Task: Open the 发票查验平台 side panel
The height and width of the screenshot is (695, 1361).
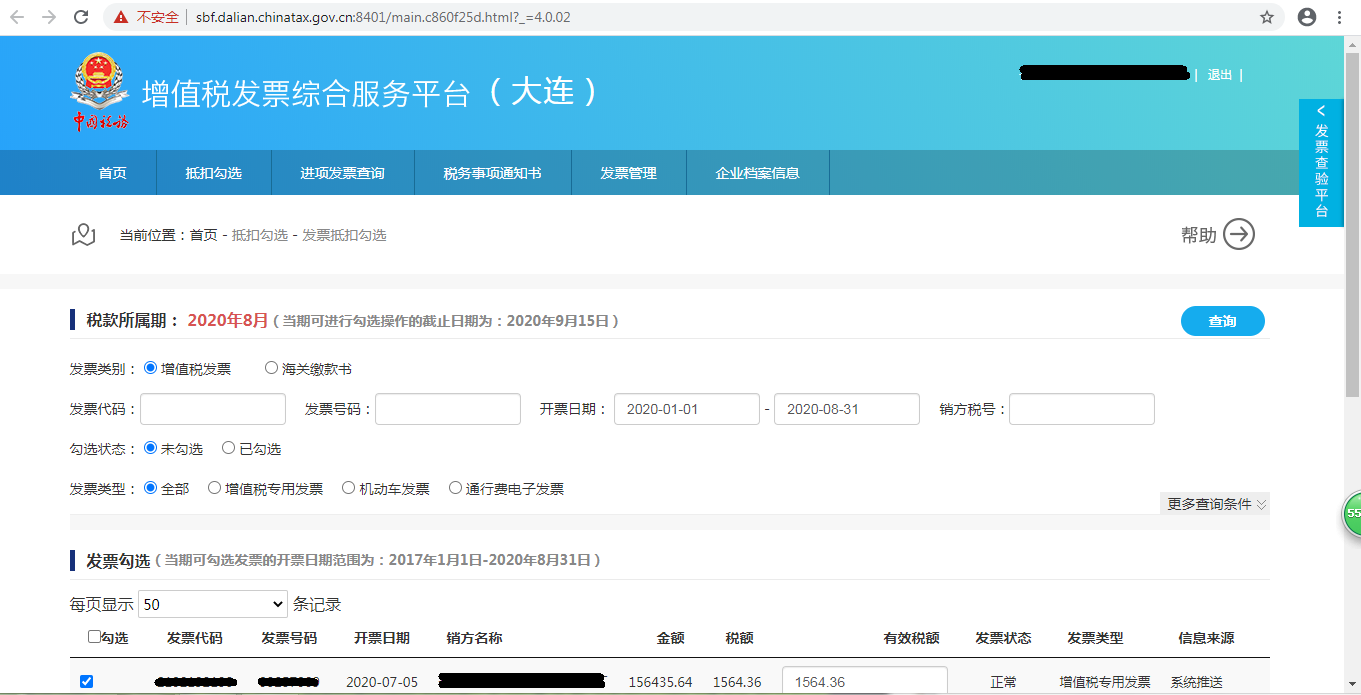Action: [1321, 150]
